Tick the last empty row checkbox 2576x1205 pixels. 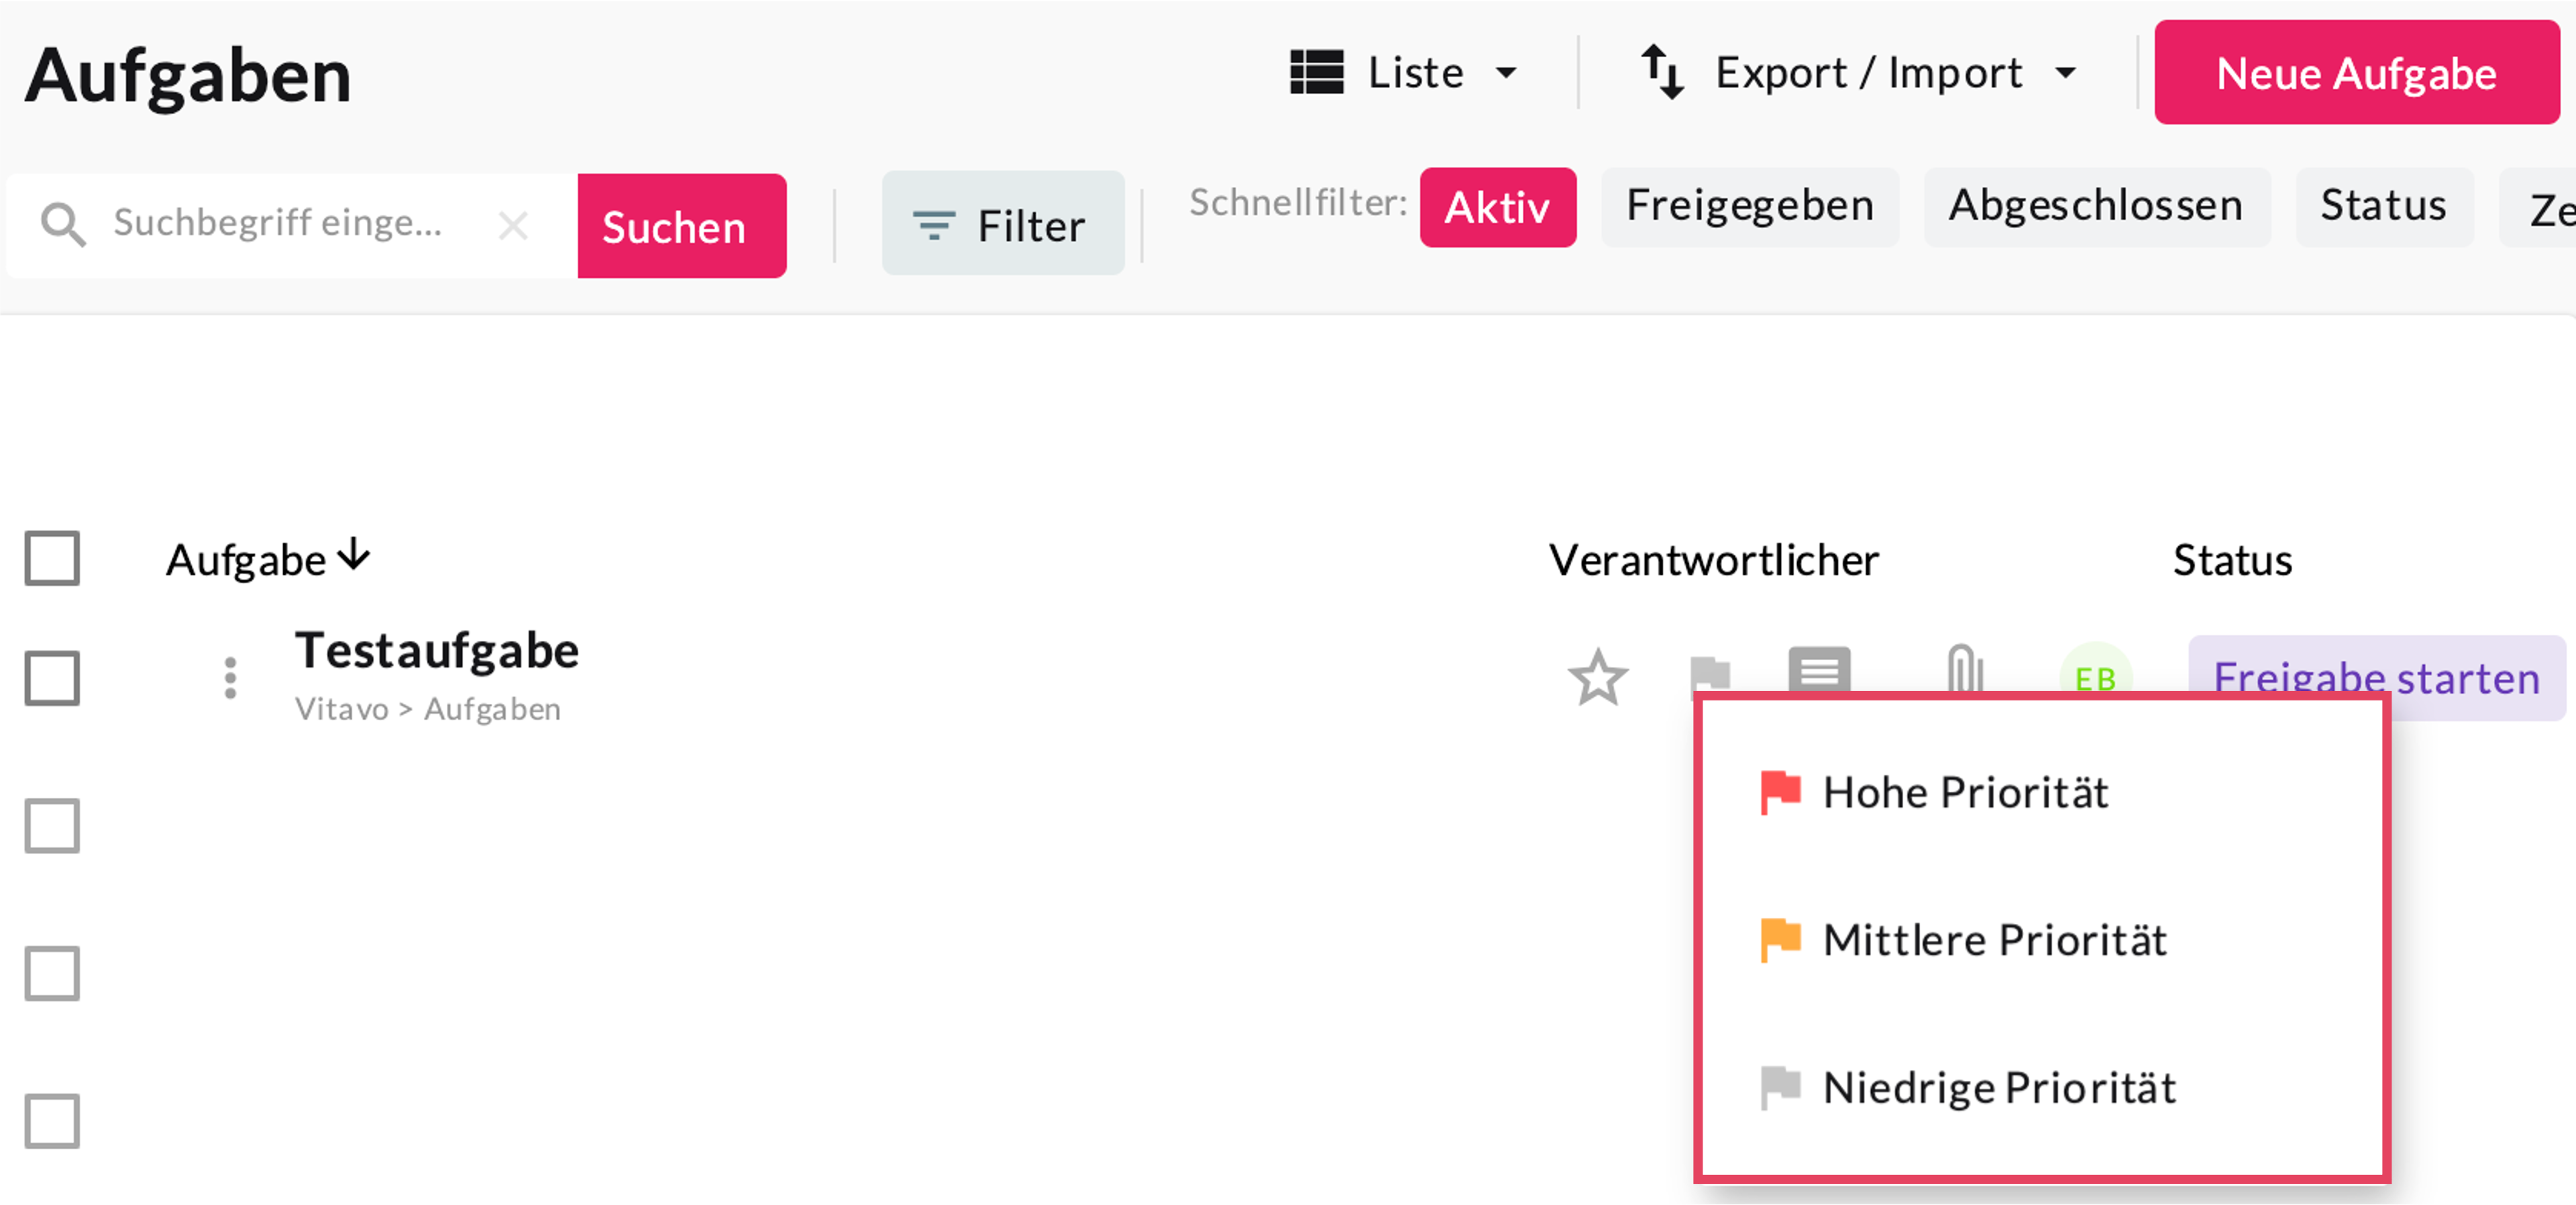coord(52,1120)
